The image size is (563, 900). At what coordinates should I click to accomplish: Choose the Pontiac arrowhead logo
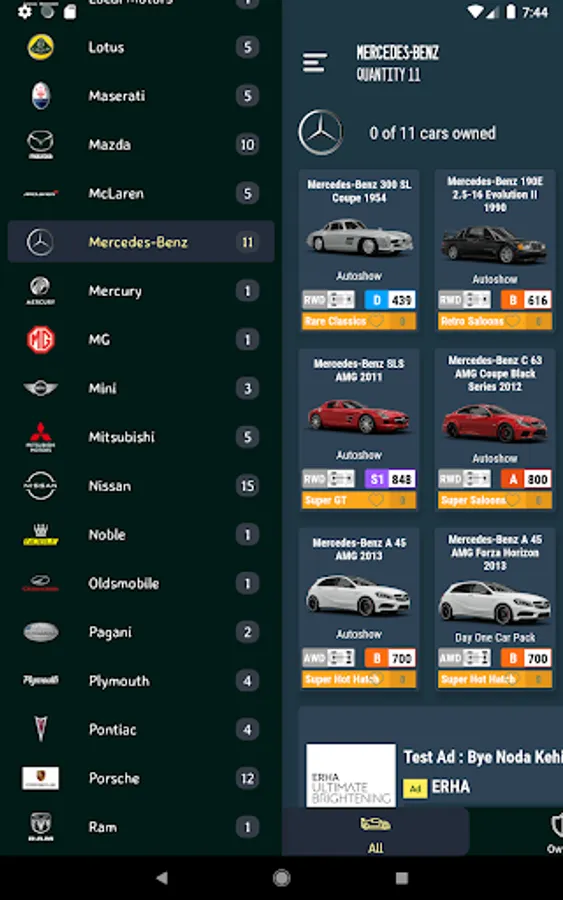(40, 729)
